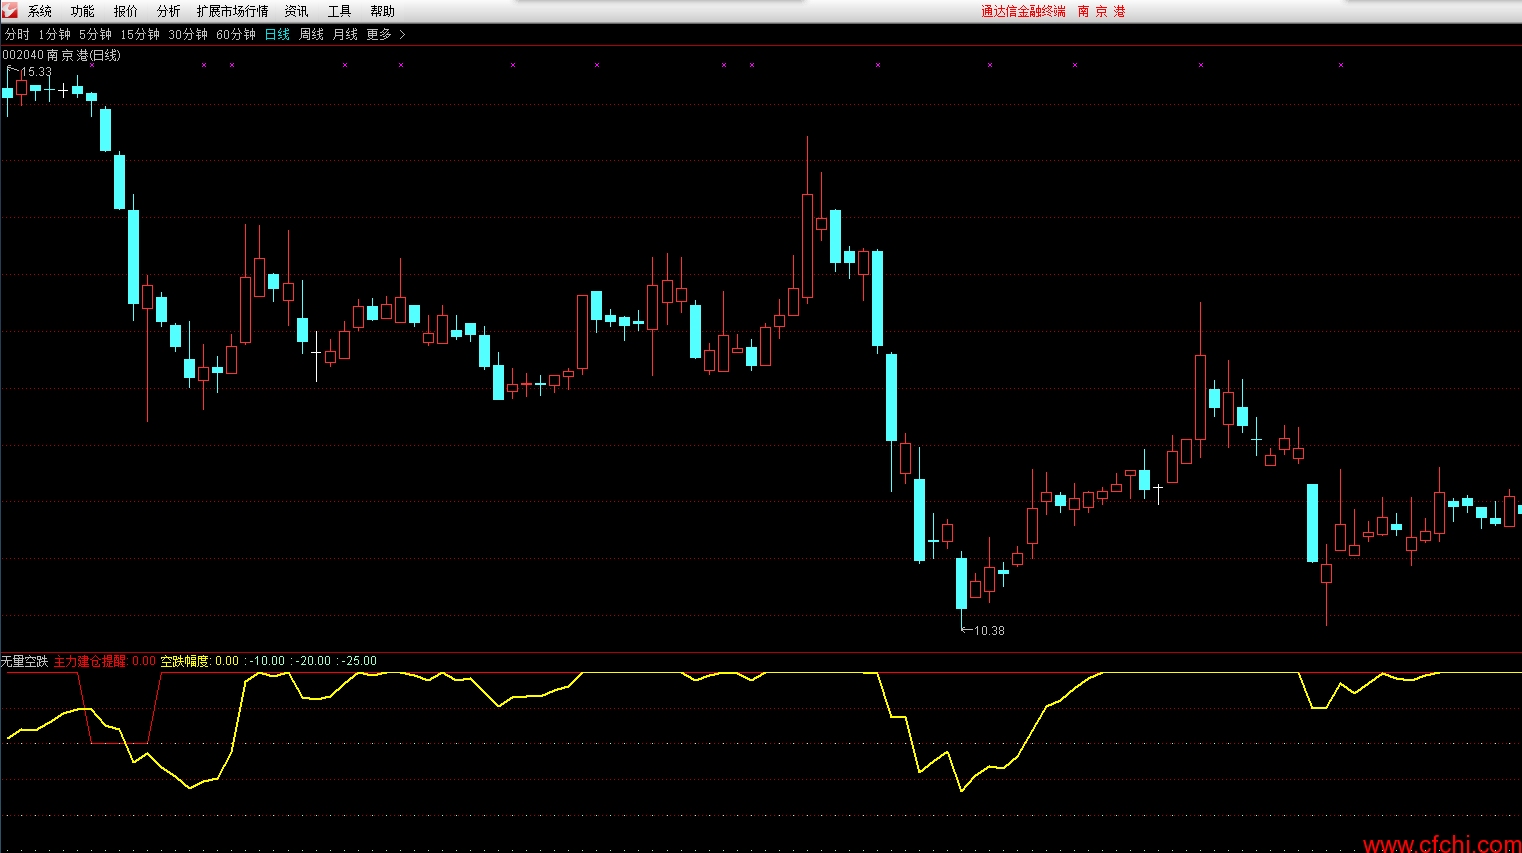Open the 系统 menu

40,11
